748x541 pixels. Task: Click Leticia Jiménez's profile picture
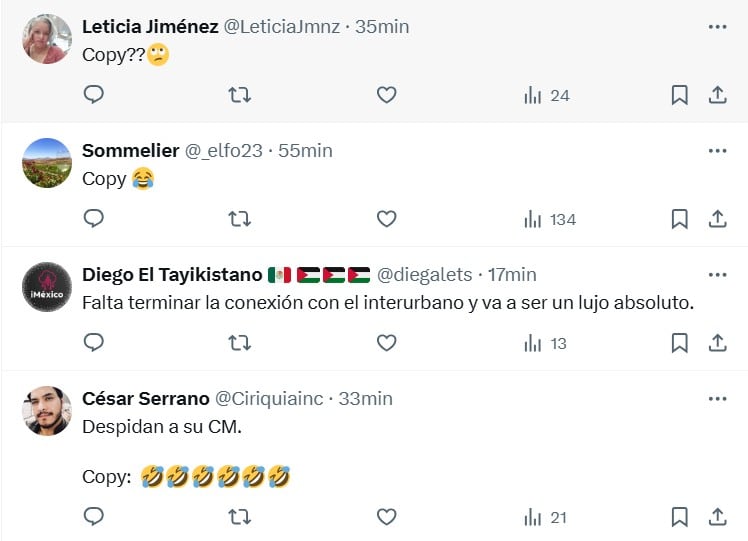47,40
